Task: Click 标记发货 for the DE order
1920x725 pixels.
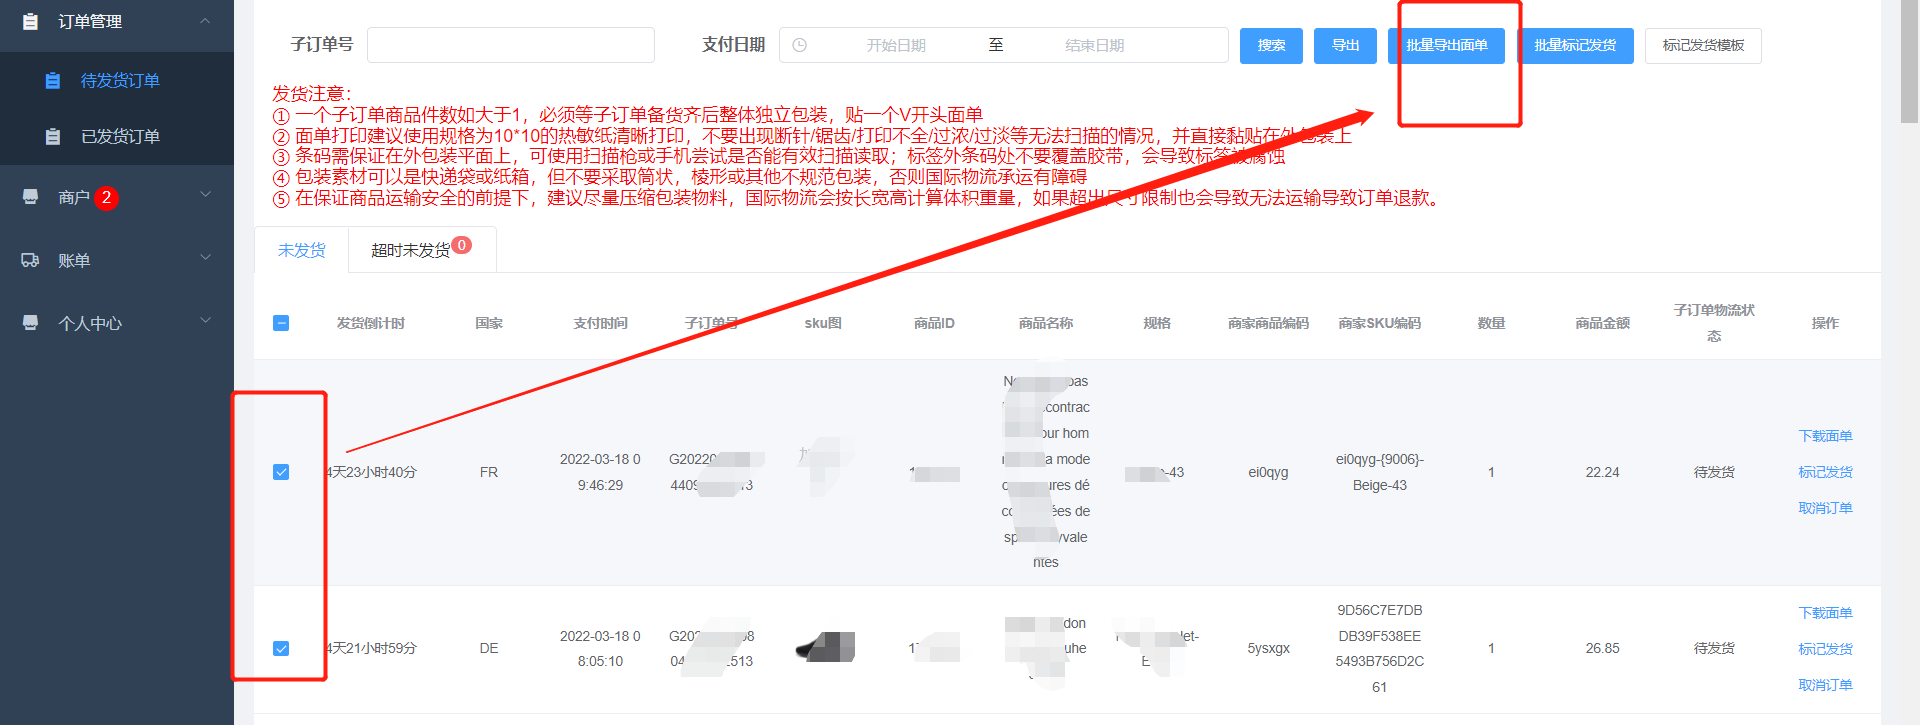Action: (1825, 649)
